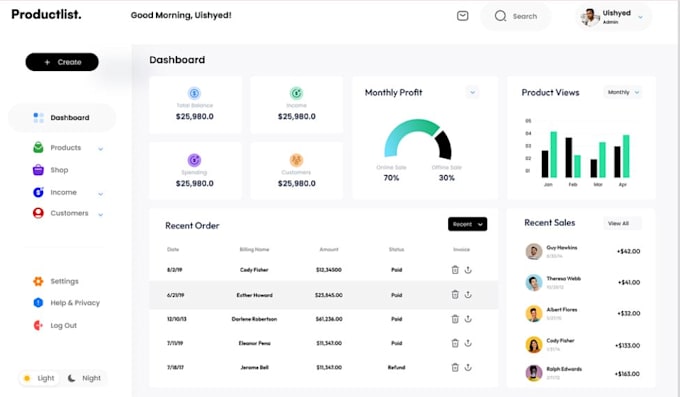Switch to Night mode
Screen dimensions: 680x397
pyautogui.click(x=85, y=378)
